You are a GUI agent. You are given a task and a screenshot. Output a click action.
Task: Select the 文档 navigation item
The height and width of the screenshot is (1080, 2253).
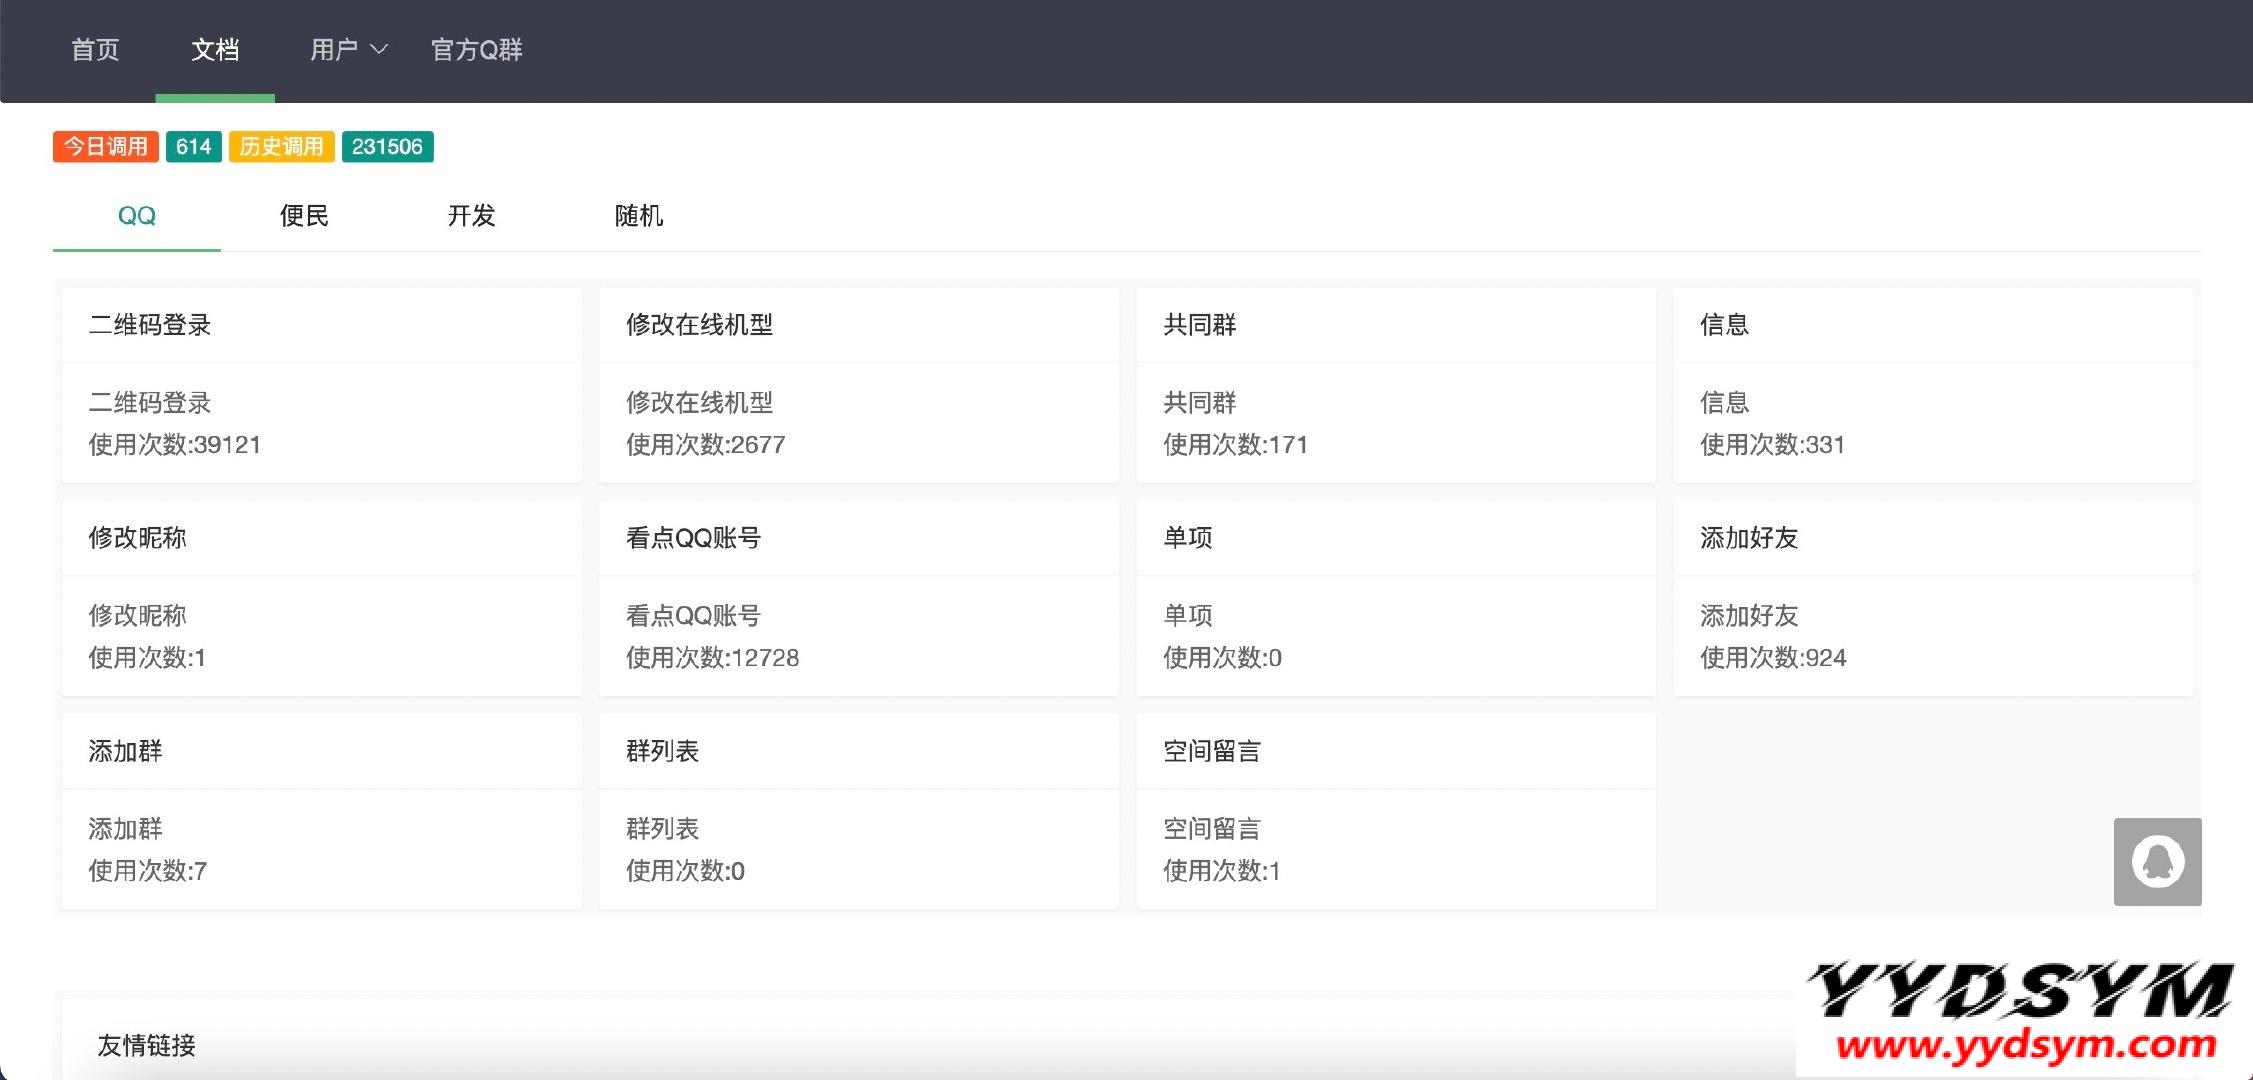215,50
